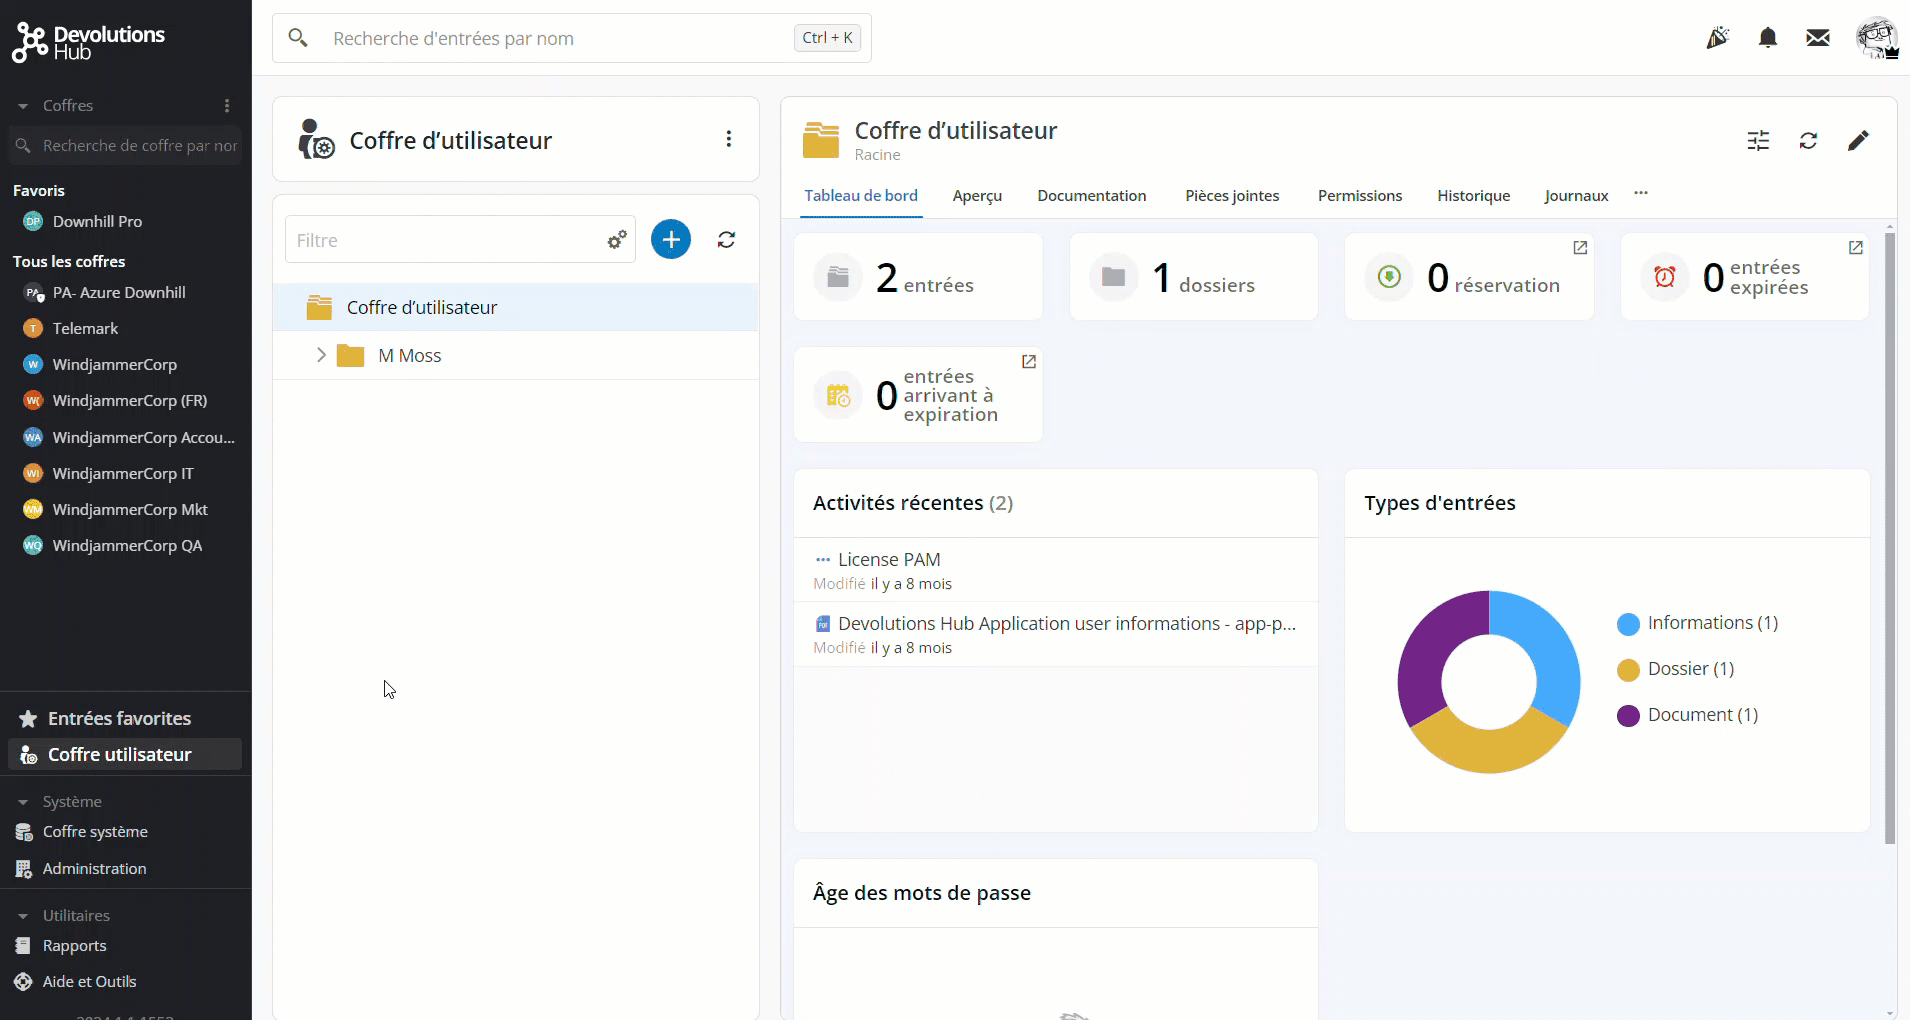The image size is (1910, 1020).
Task: Click the yellow expiring calendar icon
Action: click(x=838, y=396)
